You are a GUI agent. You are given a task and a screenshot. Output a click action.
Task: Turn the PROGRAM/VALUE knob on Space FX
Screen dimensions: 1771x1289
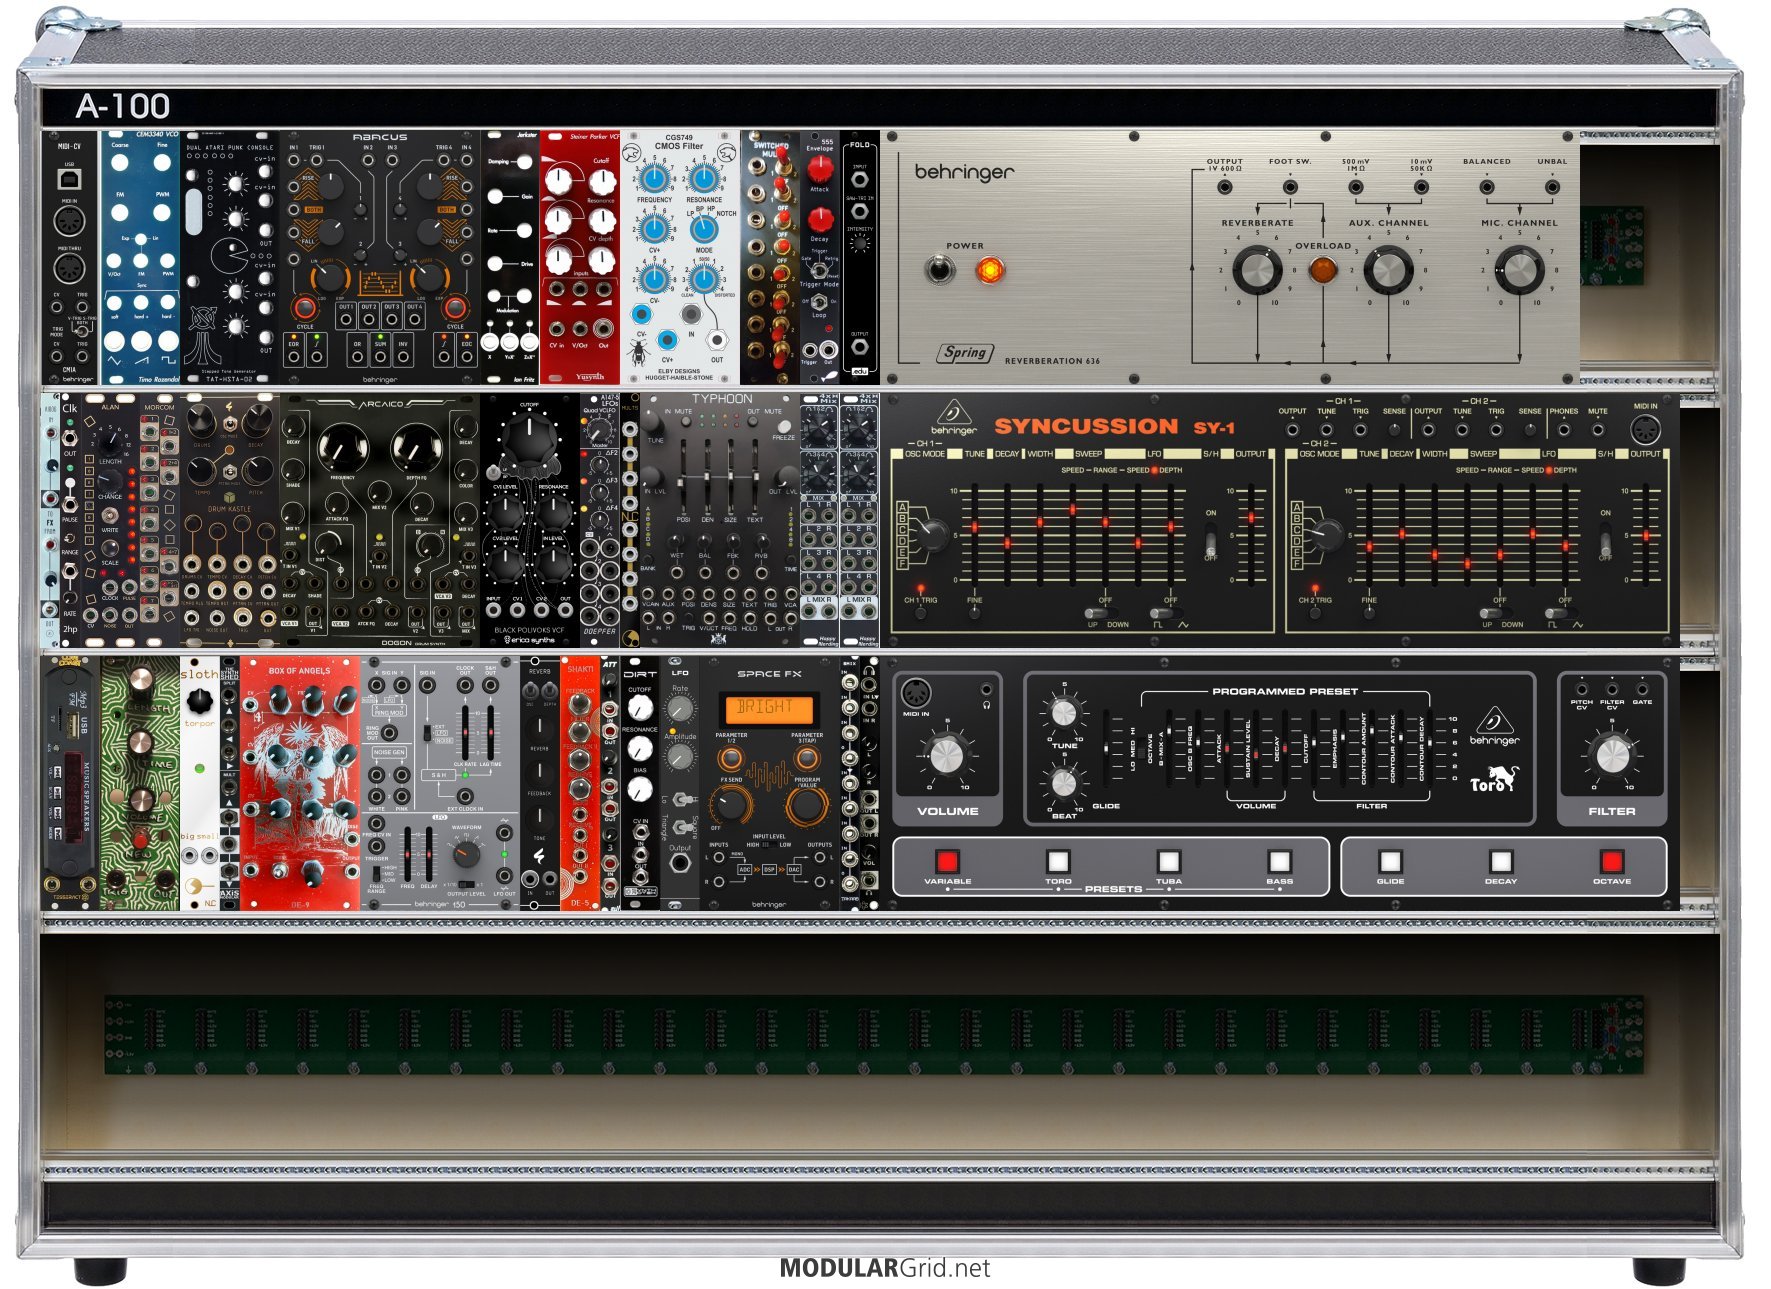[x=806, y=805]
